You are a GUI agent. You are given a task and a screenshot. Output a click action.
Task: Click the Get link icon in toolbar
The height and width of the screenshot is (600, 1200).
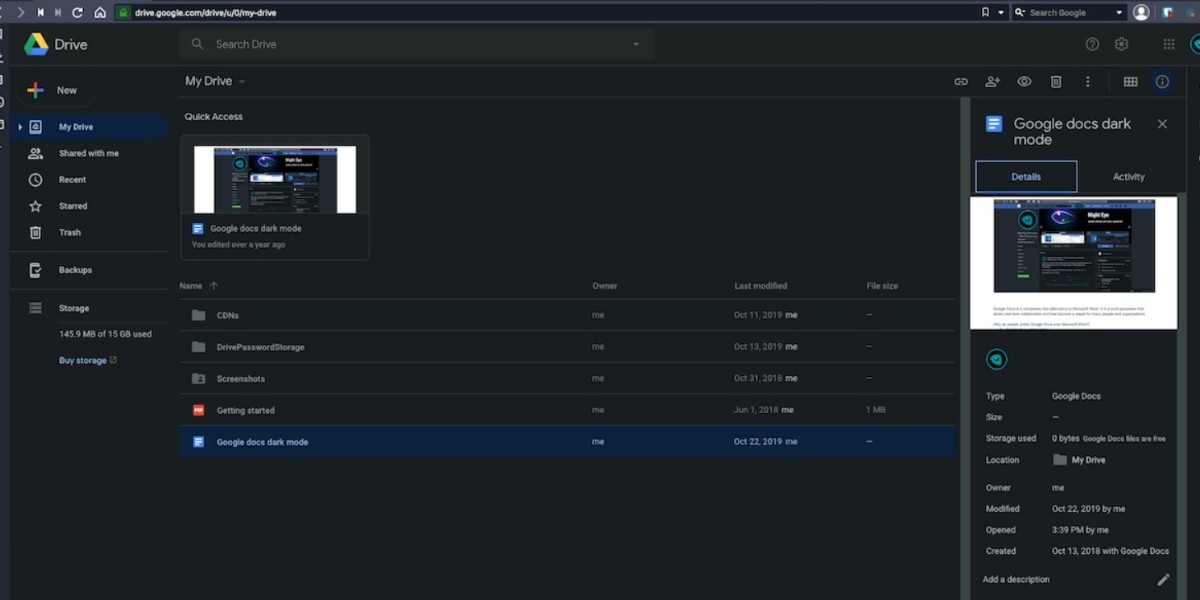(x=961, y=82)
